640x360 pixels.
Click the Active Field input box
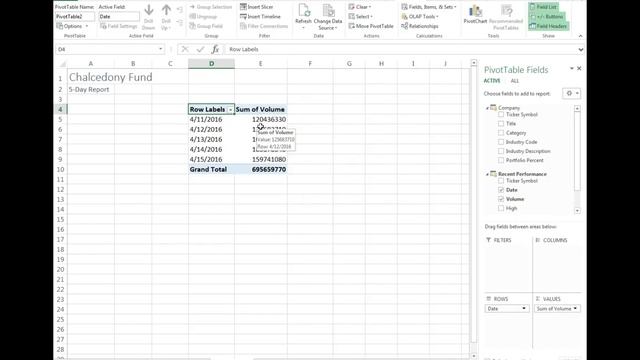coord(119,17)
